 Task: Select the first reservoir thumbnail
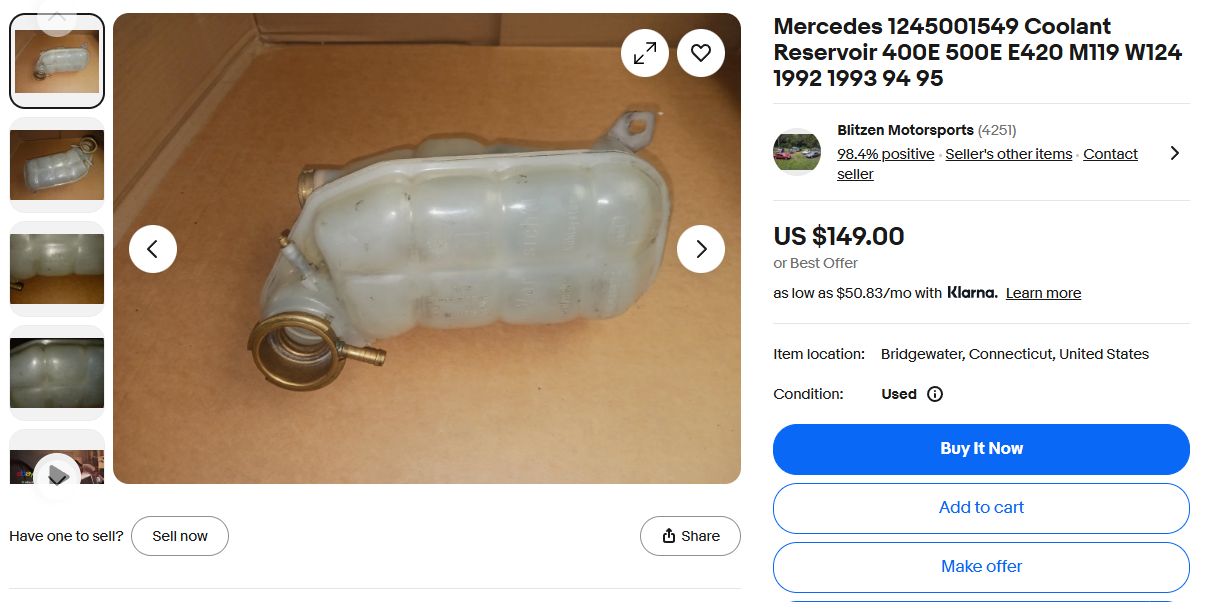57,61
